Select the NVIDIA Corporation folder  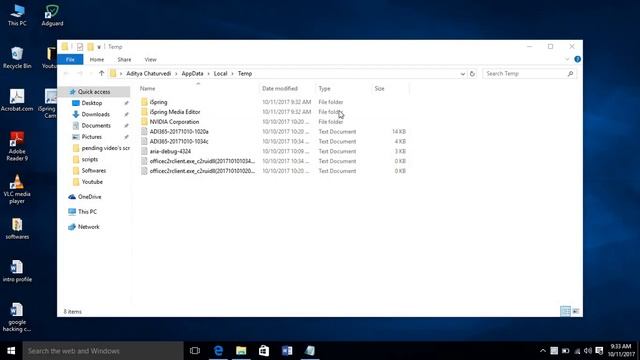[x=174, y=122]
